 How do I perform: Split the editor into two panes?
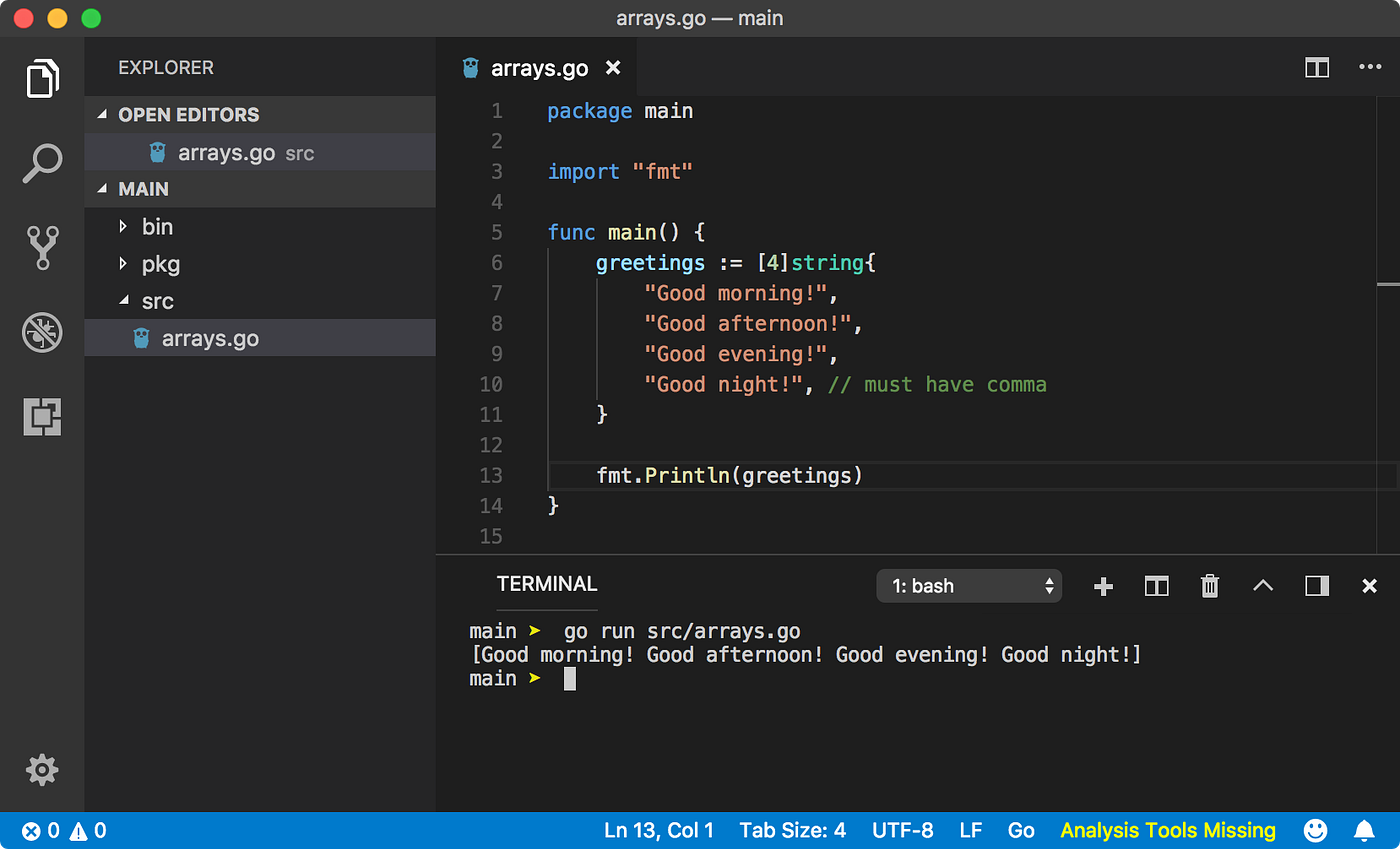1316,68
